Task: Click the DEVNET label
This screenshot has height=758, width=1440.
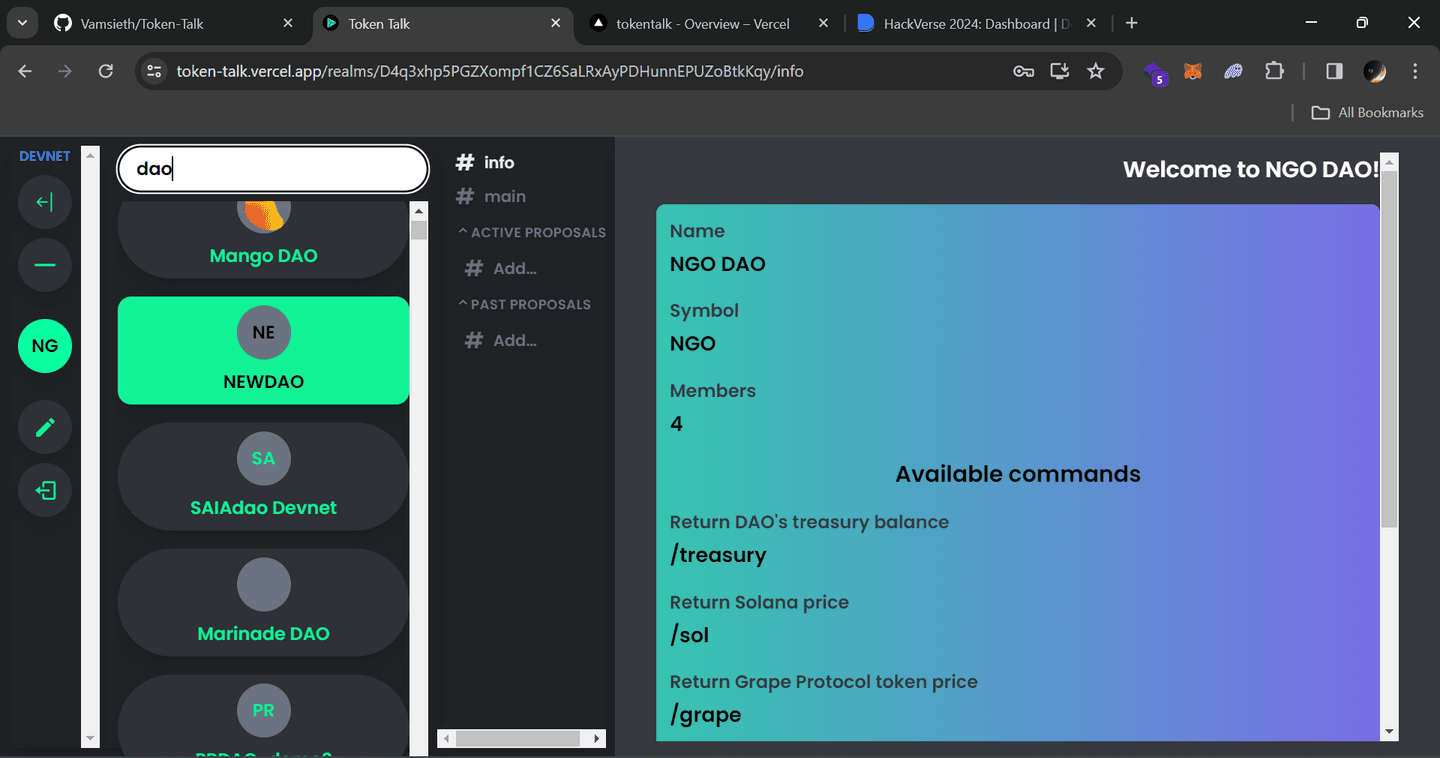Action: pos(45,156)
